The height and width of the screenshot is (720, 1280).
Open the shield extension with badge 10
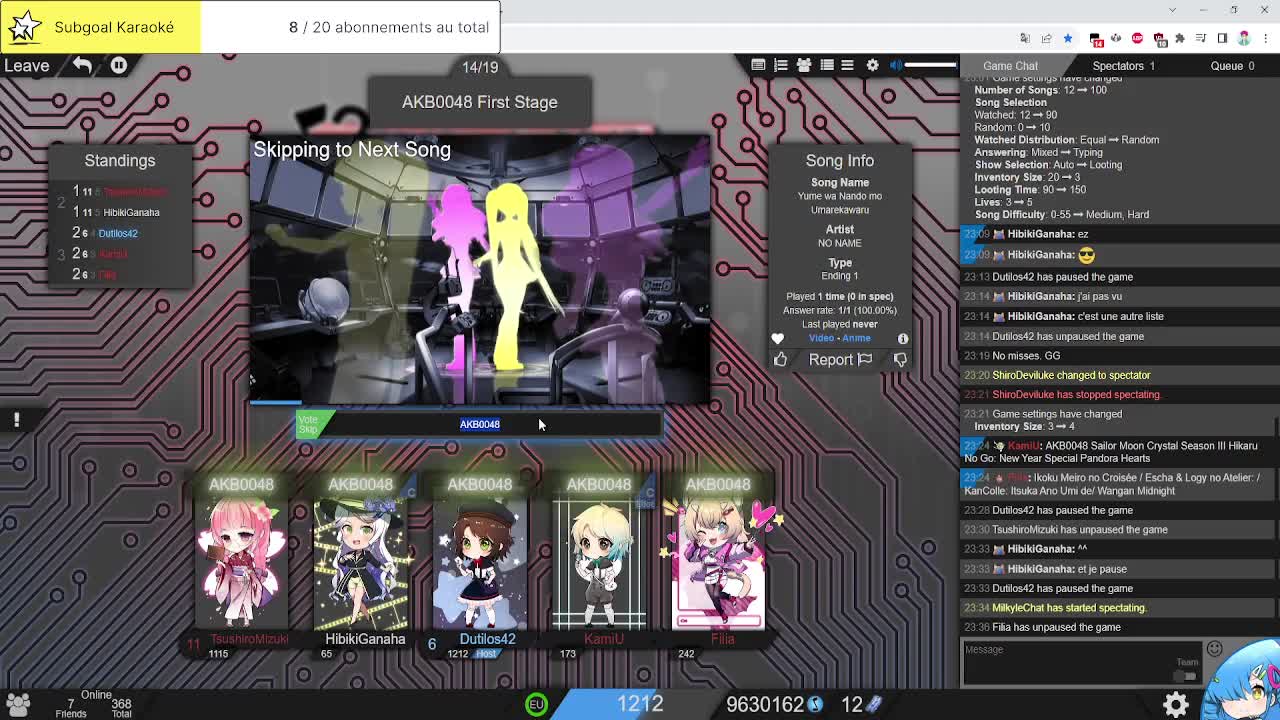(1160, 39)
